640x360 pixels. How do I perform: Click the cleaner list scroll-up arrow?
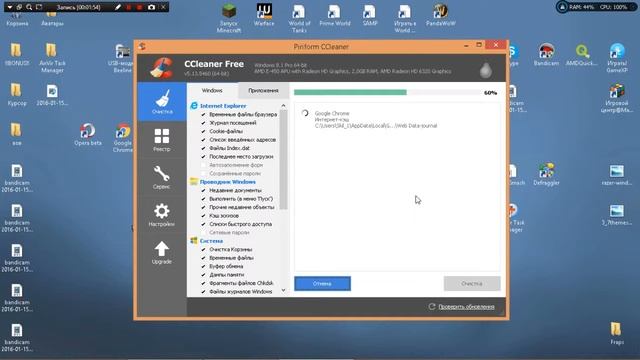283,106
